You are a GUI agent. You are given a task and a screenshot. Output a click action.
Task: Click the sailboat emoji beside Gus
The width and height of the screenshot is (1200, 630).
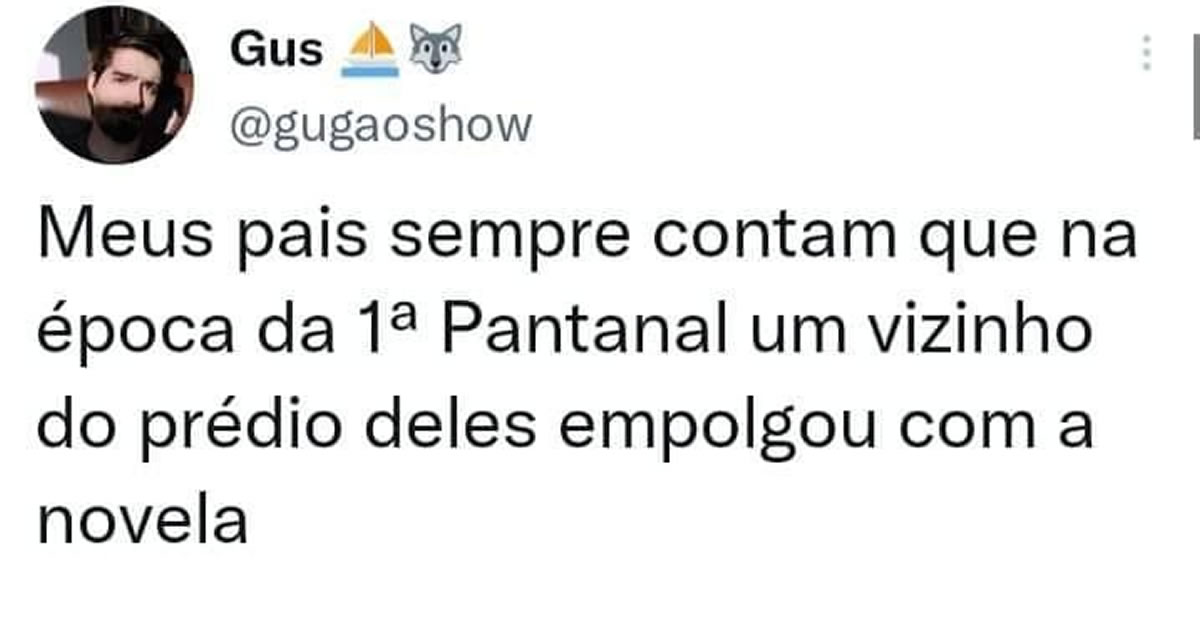pyautogui.click(x=370, y=50)
